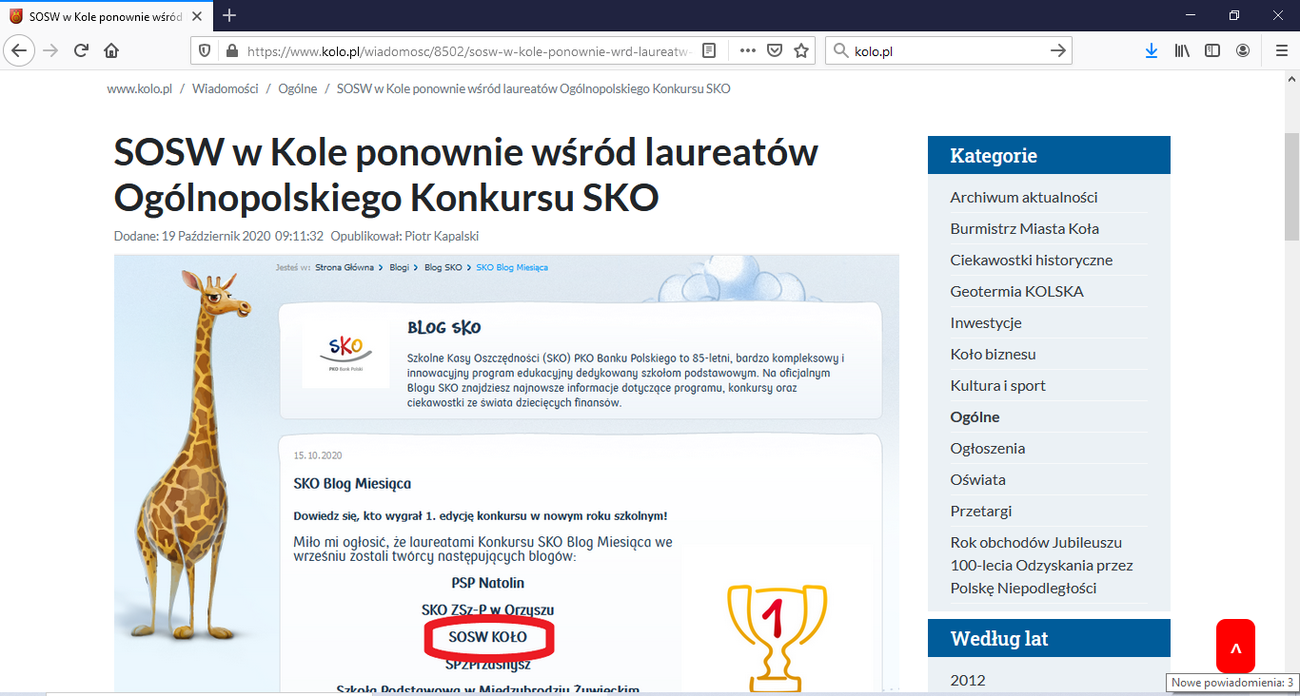The width and height of the screenshot is (1300, 696).
Task: Bookmark this page with the star
Action: click(801, 50)
